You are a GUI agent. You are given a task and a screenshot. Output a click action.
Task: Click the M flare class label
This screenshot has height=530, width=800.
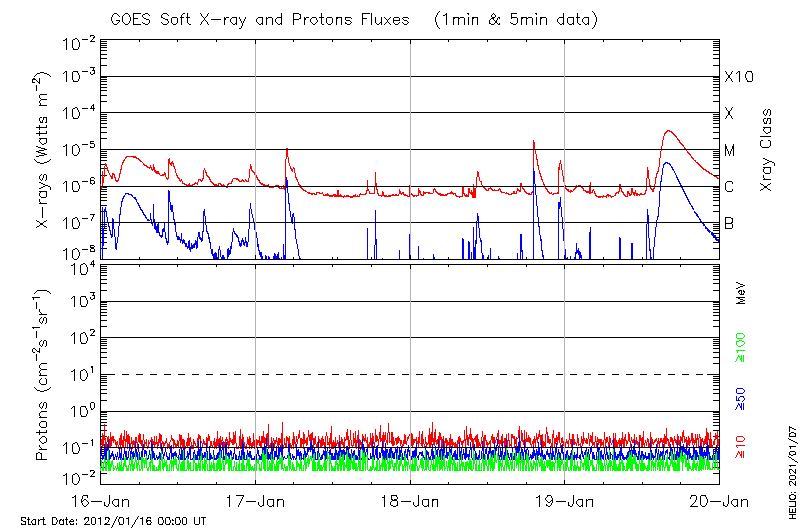730,151
